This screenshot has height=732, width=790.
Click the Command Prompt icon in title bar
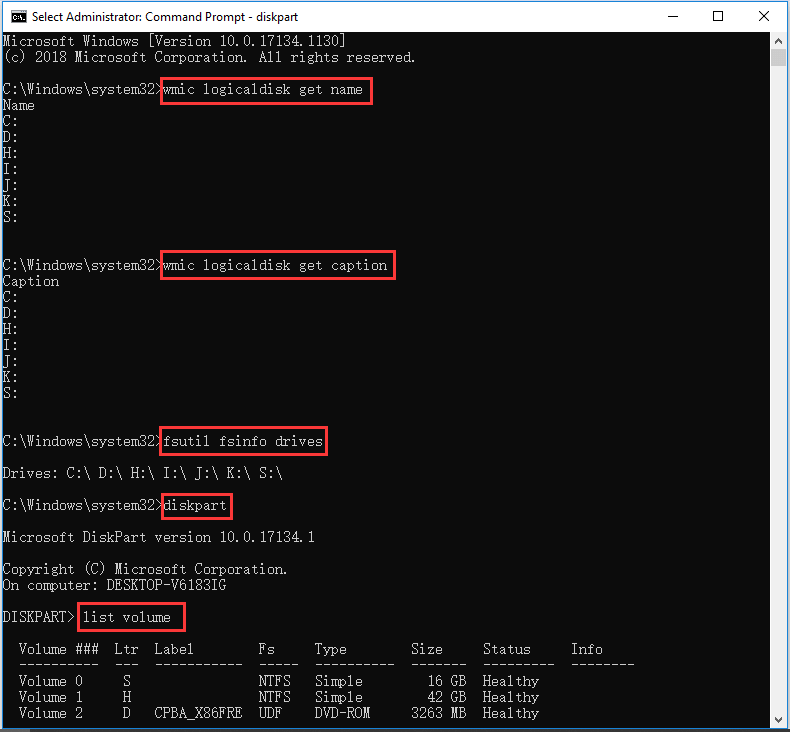pyautogui.click(x=16, y=16)
